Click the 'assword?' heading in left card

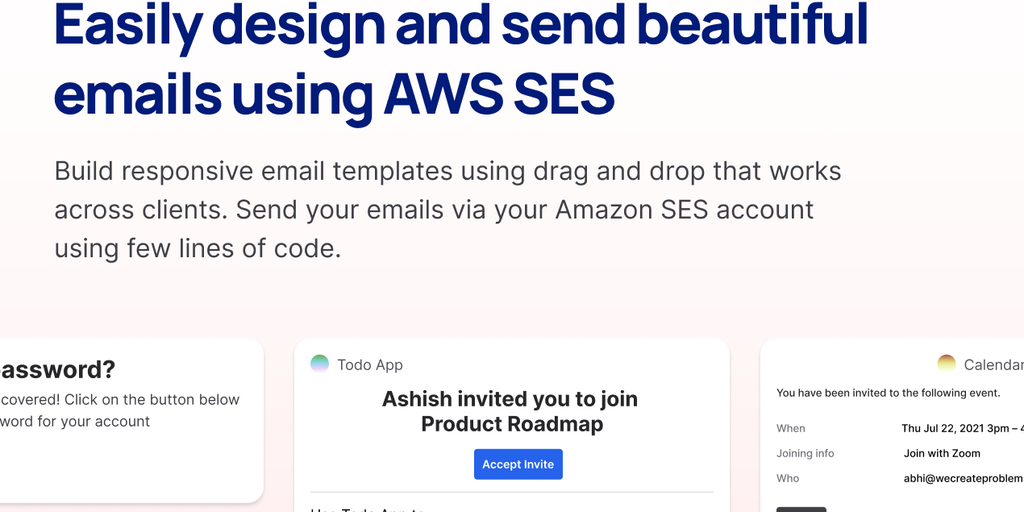point(58,369)
